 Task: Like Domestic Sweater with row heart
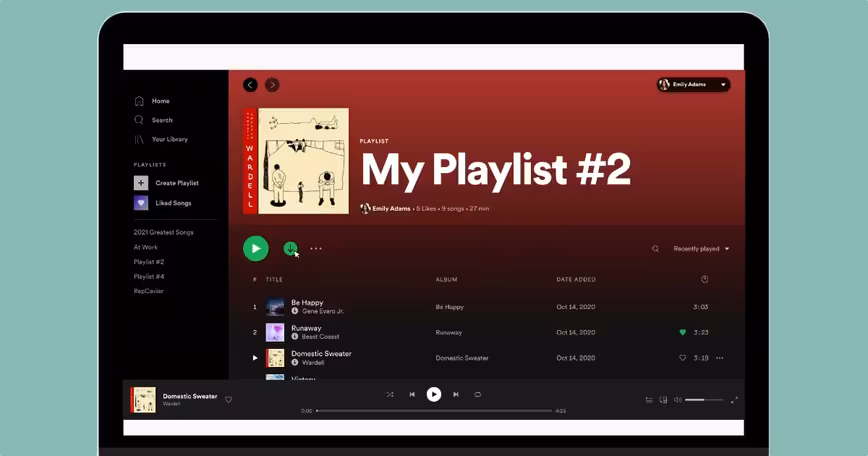683,358
